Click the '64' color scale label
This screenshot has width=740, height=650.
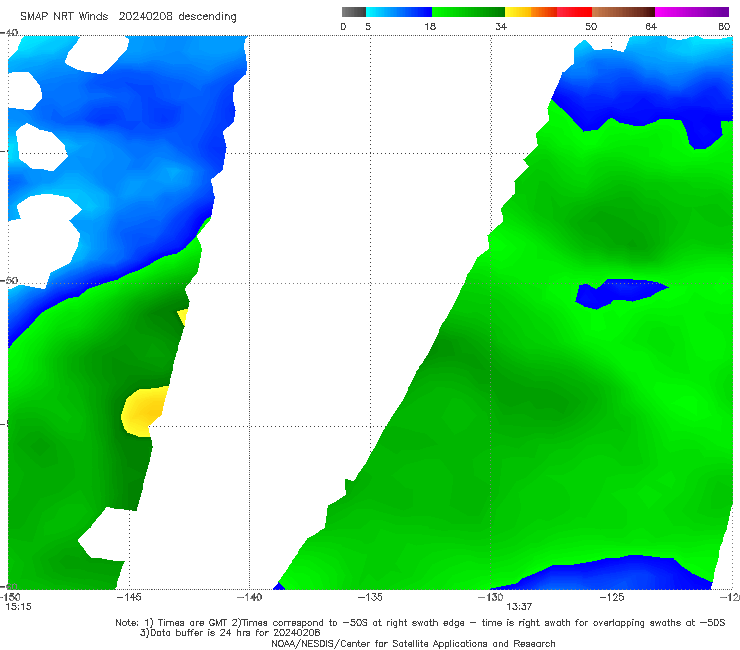coord(651,26)
